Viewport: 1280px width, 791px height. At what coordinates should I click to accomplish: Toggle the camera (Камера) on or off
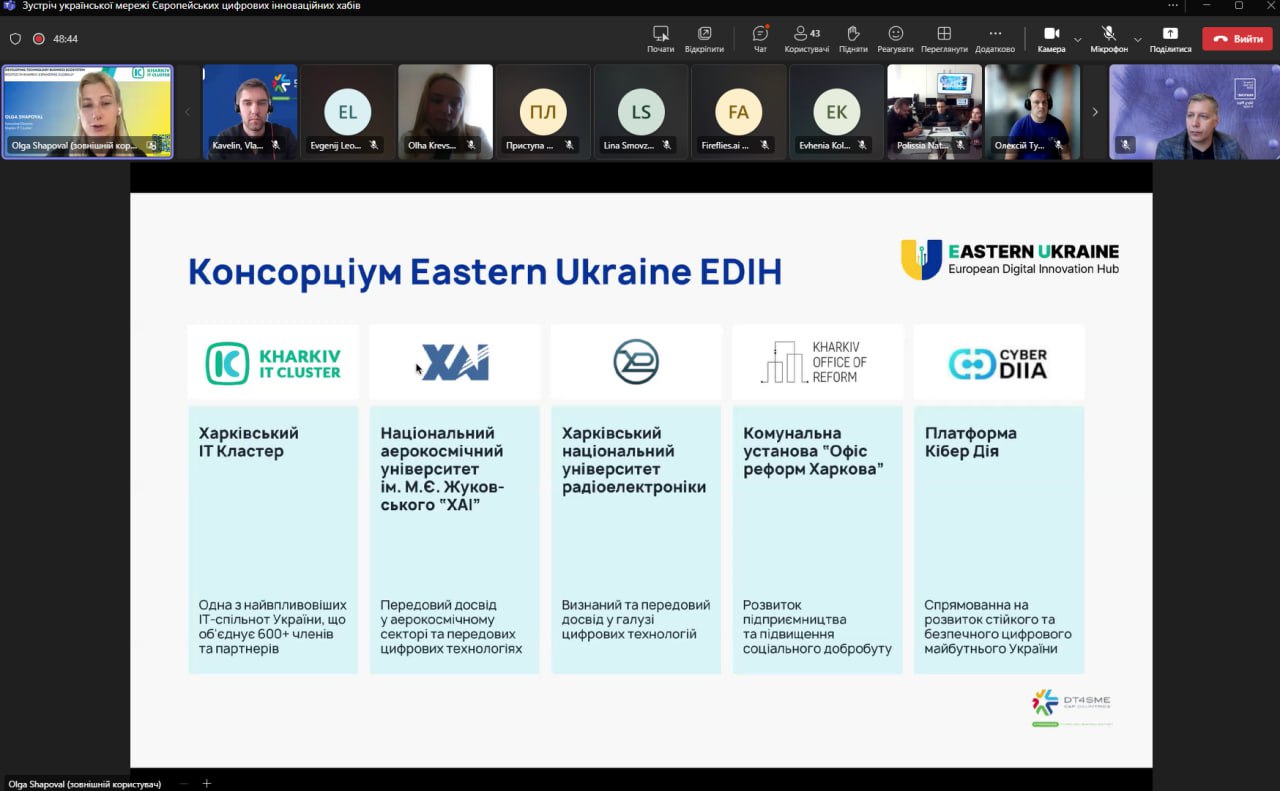[1051, 38]
